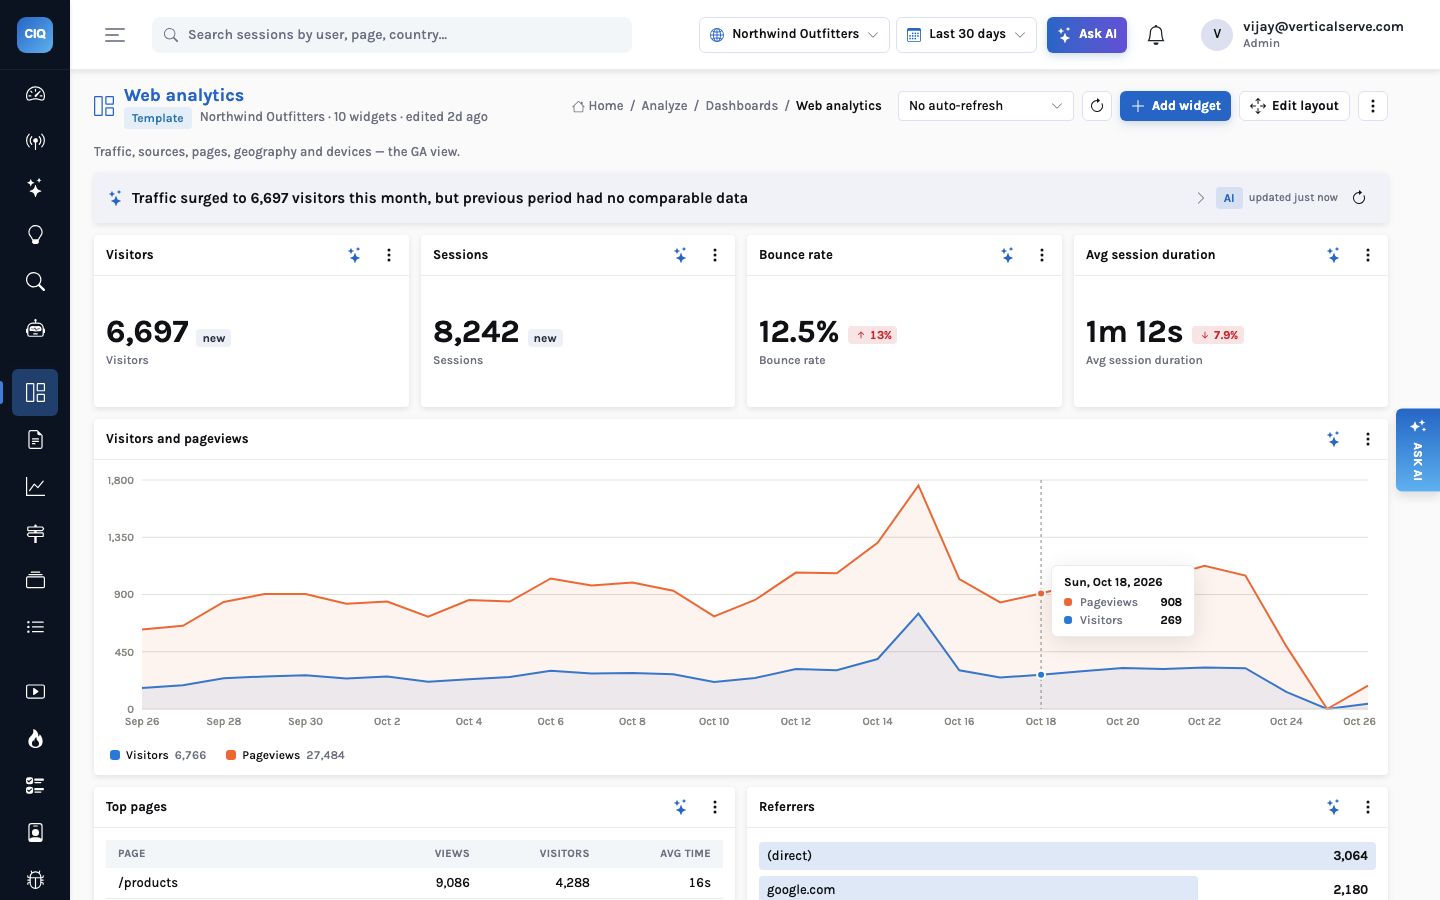The width and height of the screenshot is (1440, 900).
Task: Click the notification bell icon
Action: (1156, 35)
